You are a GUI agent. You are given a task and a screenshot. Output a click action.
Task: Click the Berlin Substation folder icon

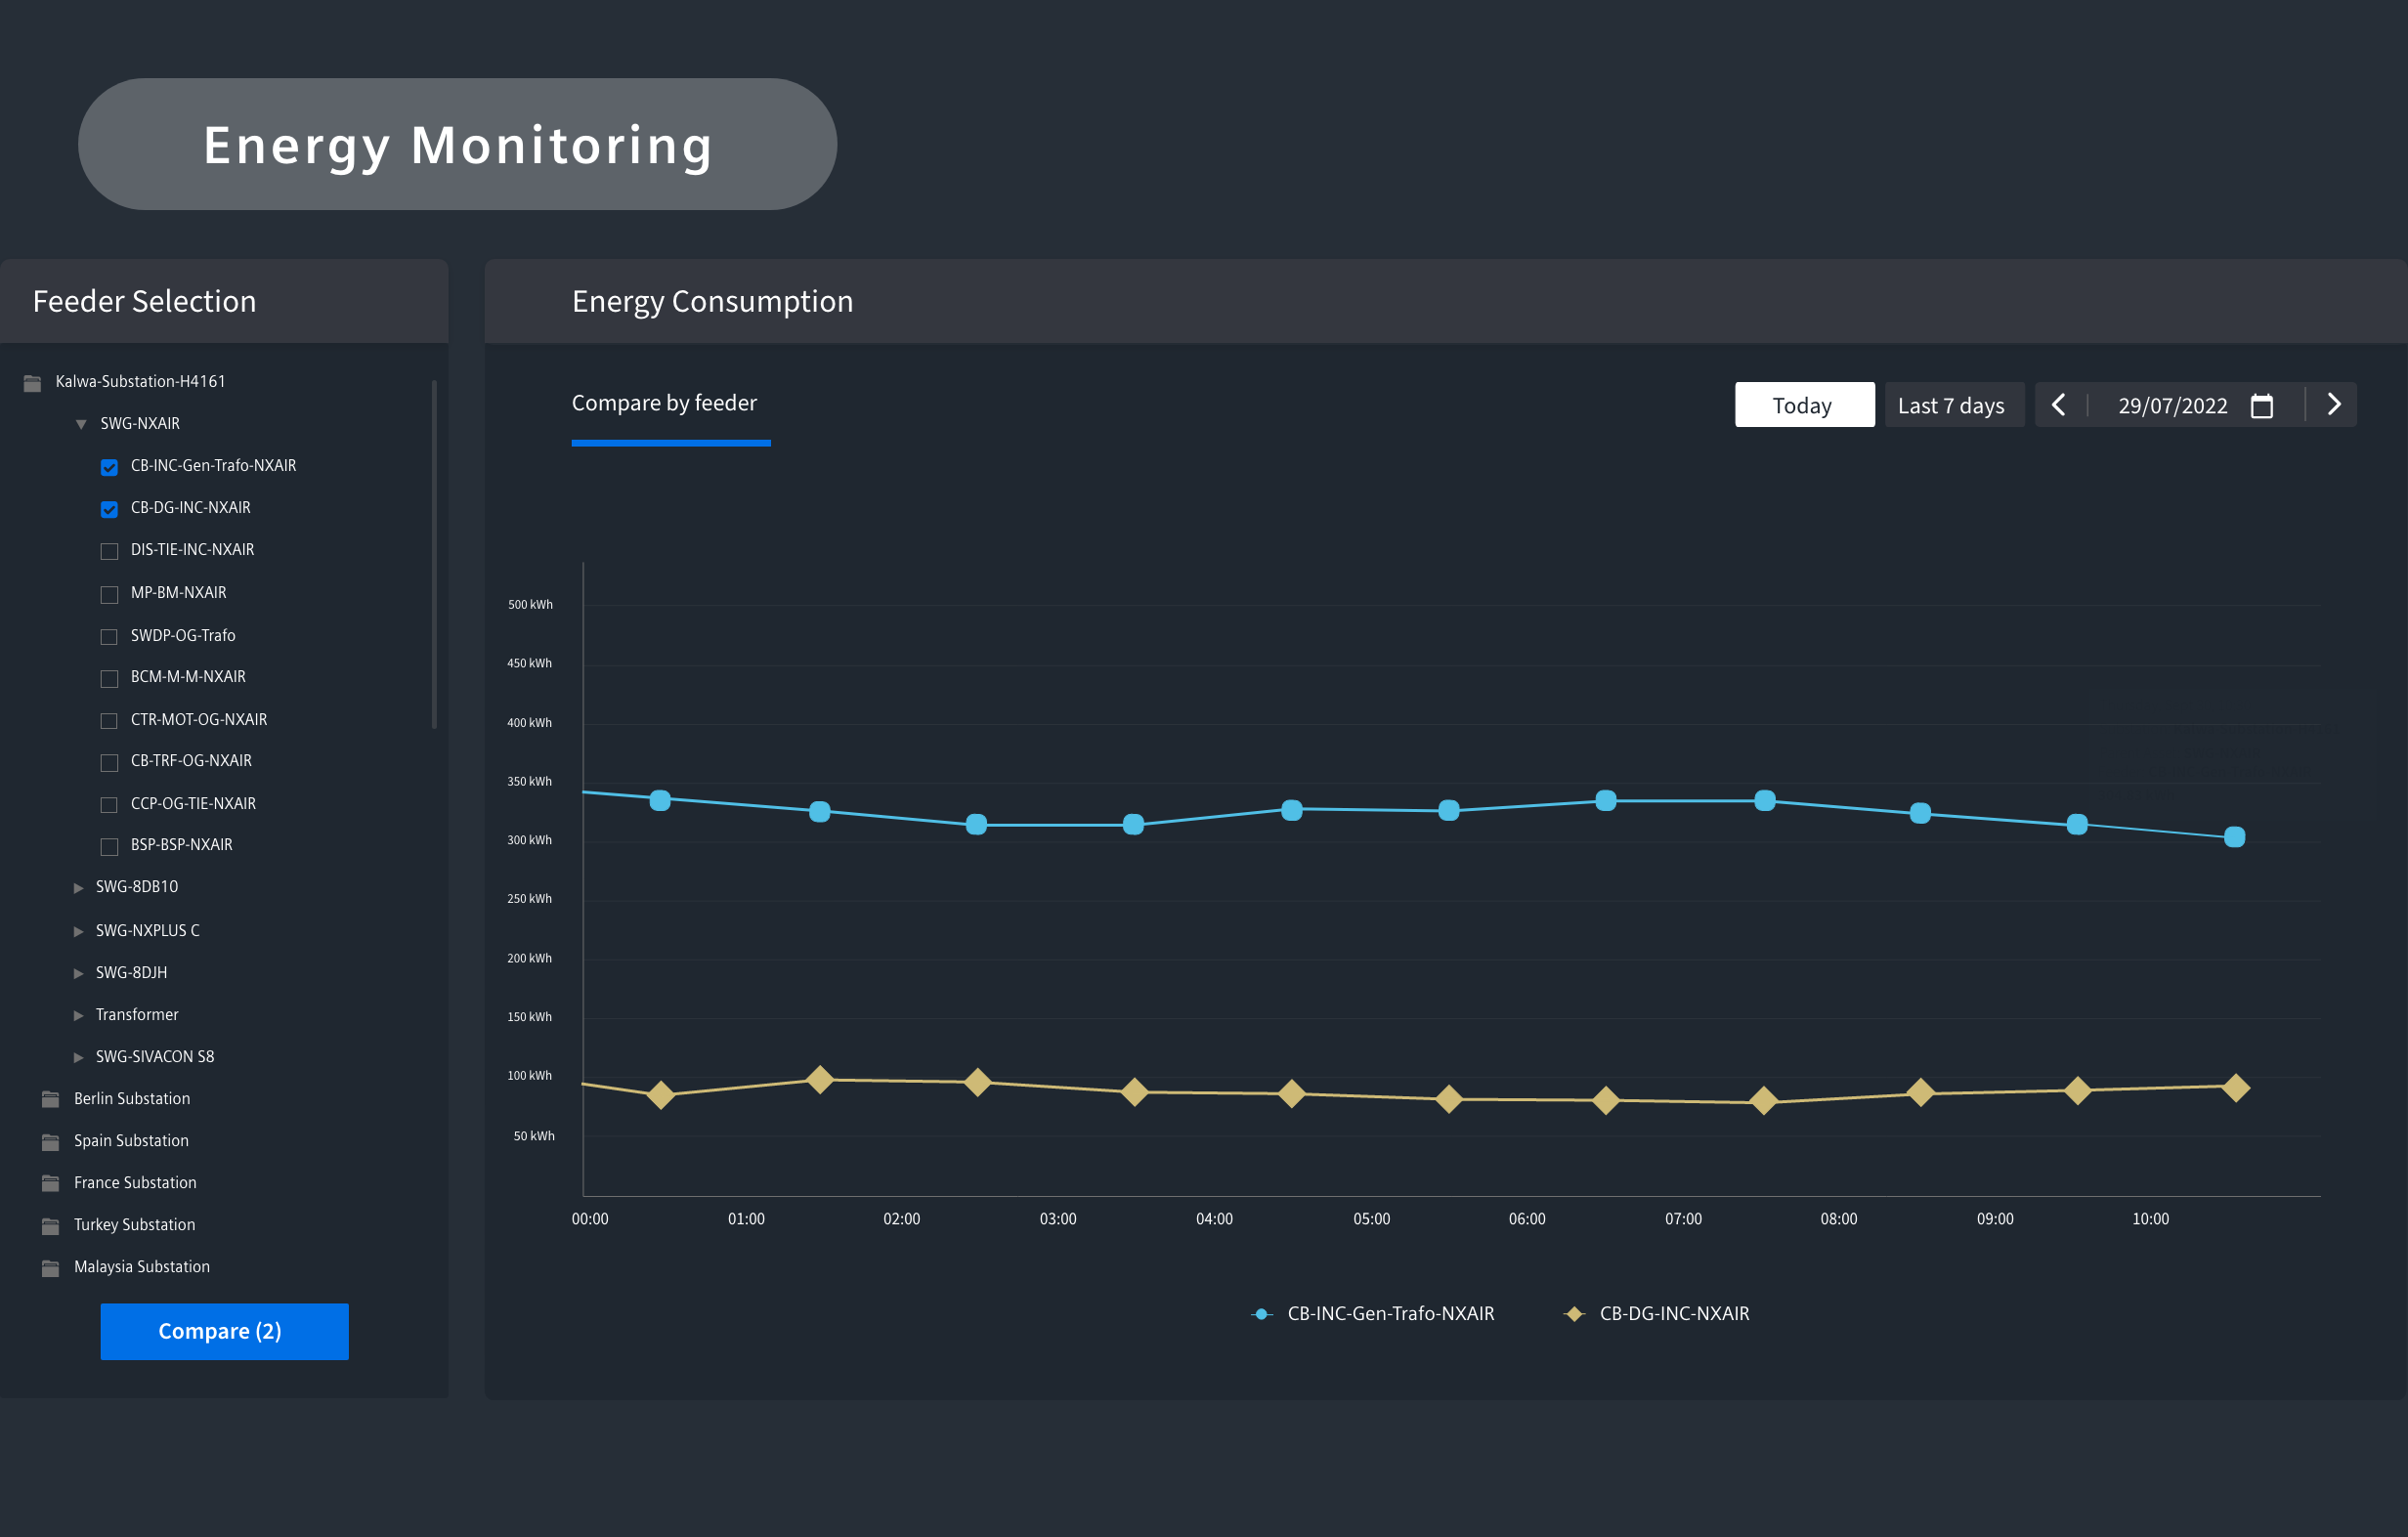click(50, 1099)
